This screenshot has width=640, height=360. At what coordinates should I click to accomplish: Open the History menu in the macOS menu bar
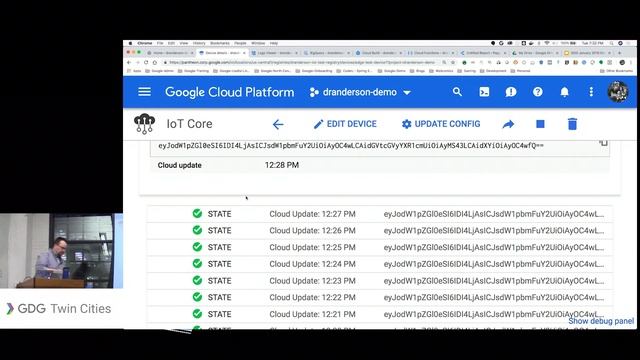click(x=199, y=43)
